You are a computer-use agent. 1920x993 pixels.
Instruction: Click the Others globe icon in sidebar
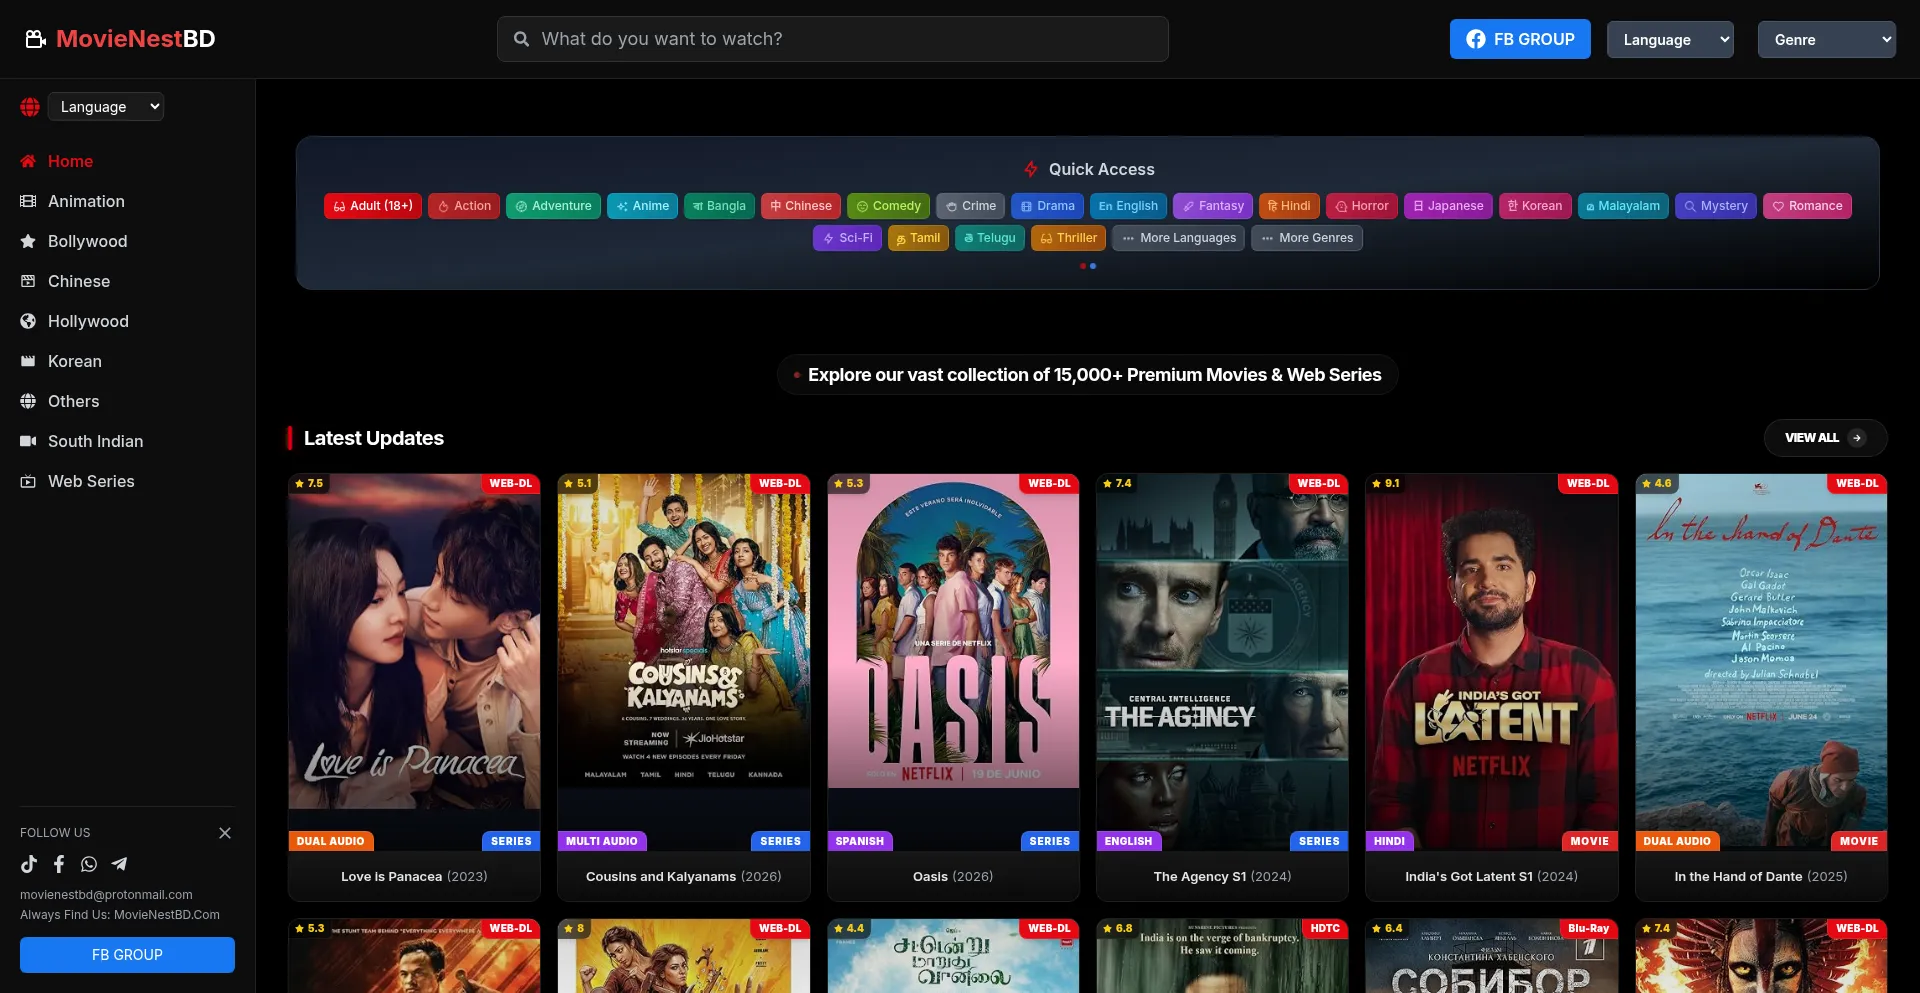28,401
